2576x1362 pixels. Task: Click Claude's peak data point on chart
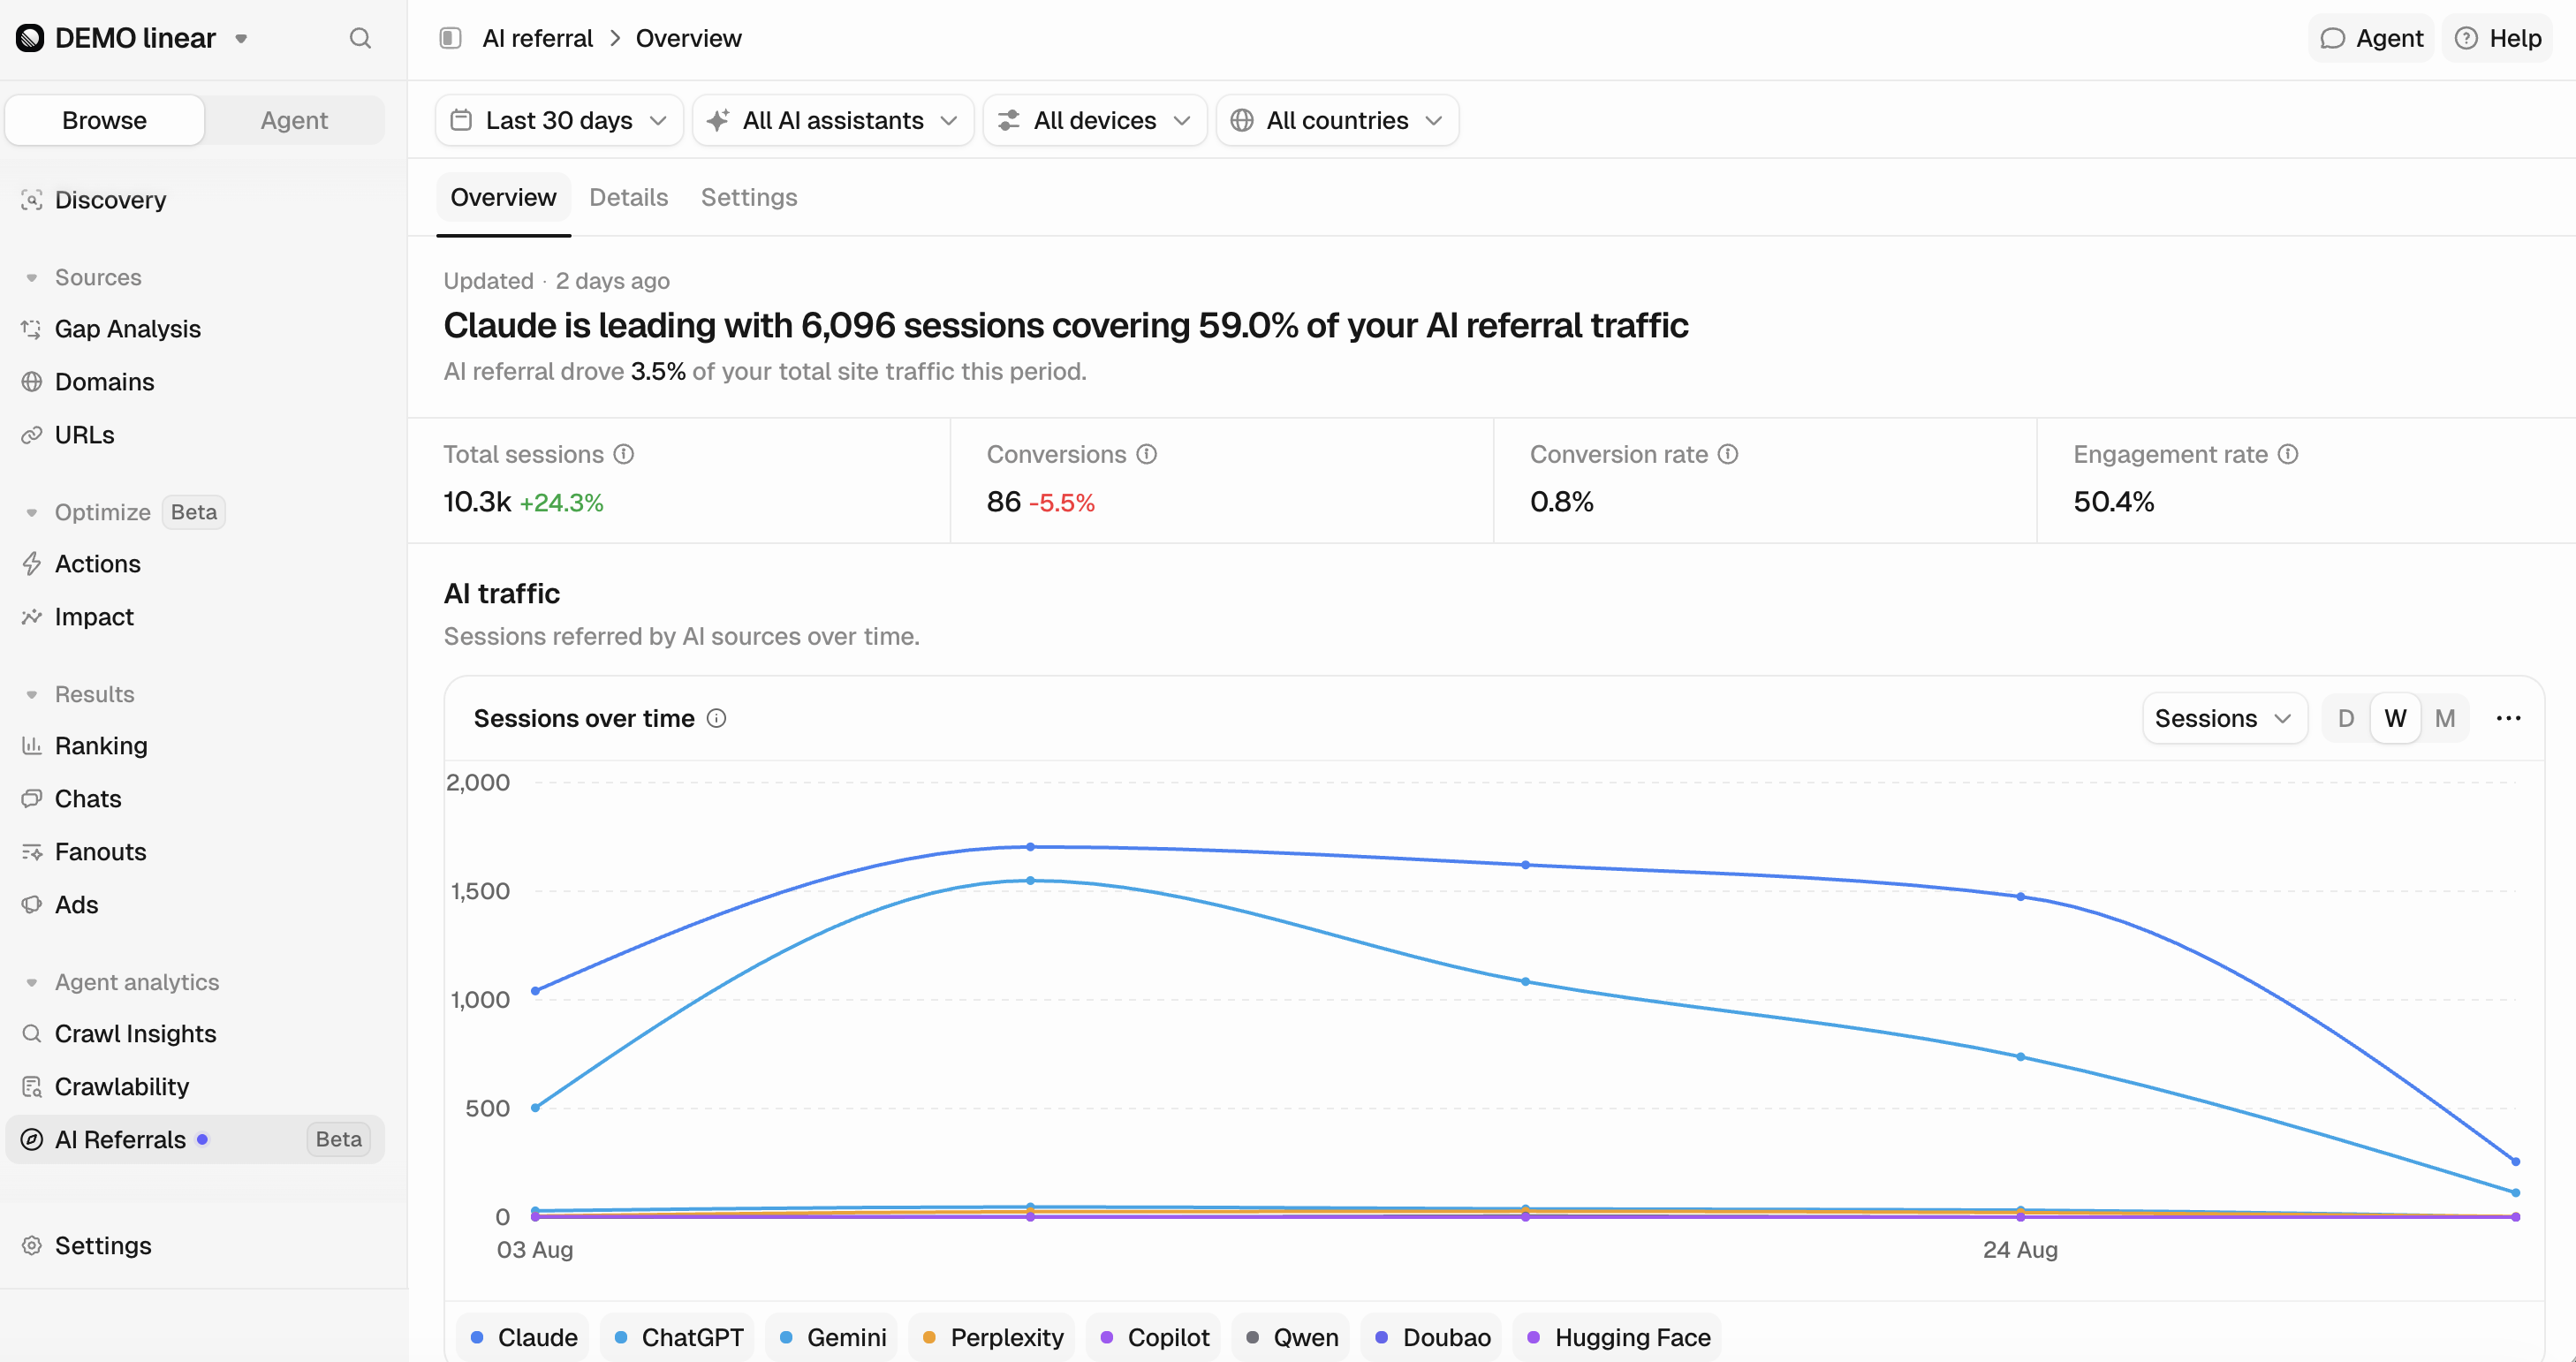(1030, 847)
